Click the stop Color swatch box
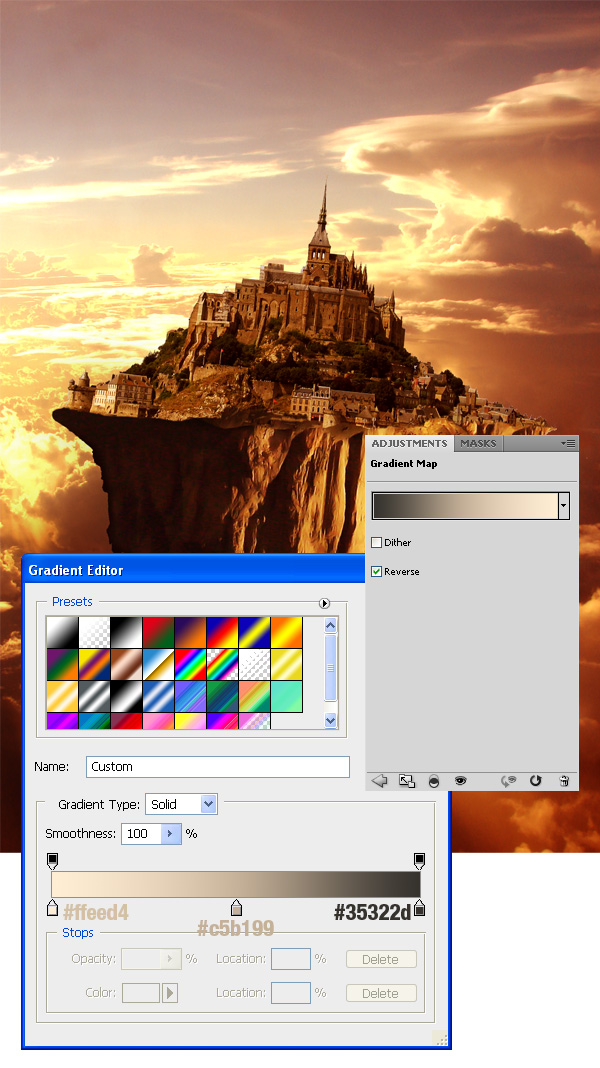600x1068 pixels. 141,993
